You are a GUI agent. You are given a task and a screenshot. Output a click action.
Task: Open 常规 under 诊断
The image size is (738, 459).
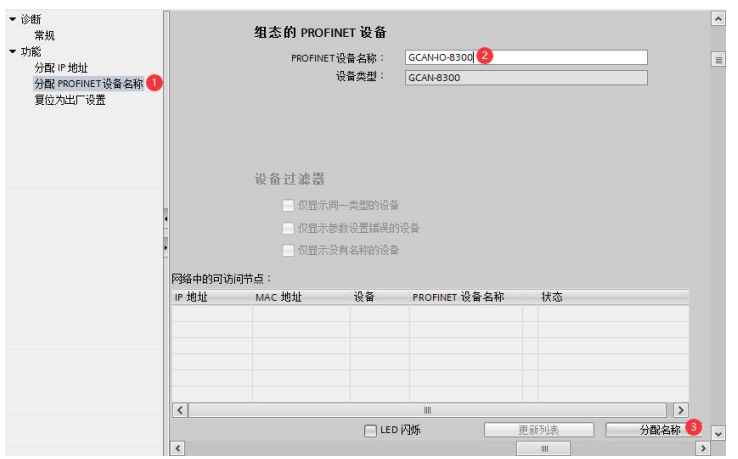click(44, 35)
